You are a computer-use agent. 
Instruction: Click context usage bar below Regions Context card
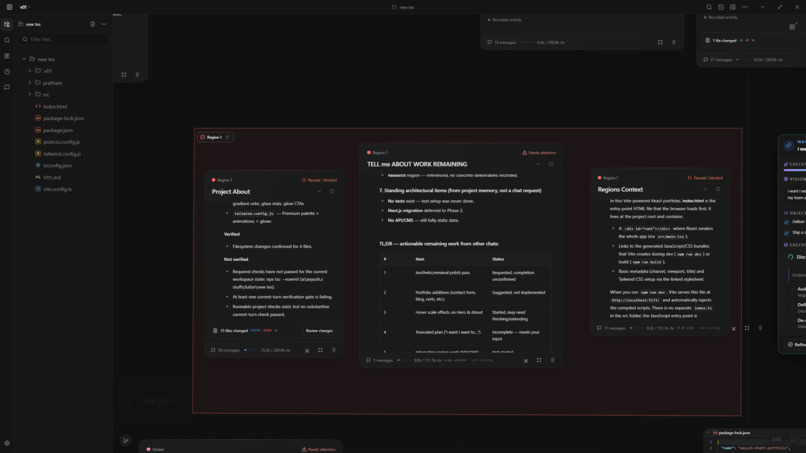[636, 328]
